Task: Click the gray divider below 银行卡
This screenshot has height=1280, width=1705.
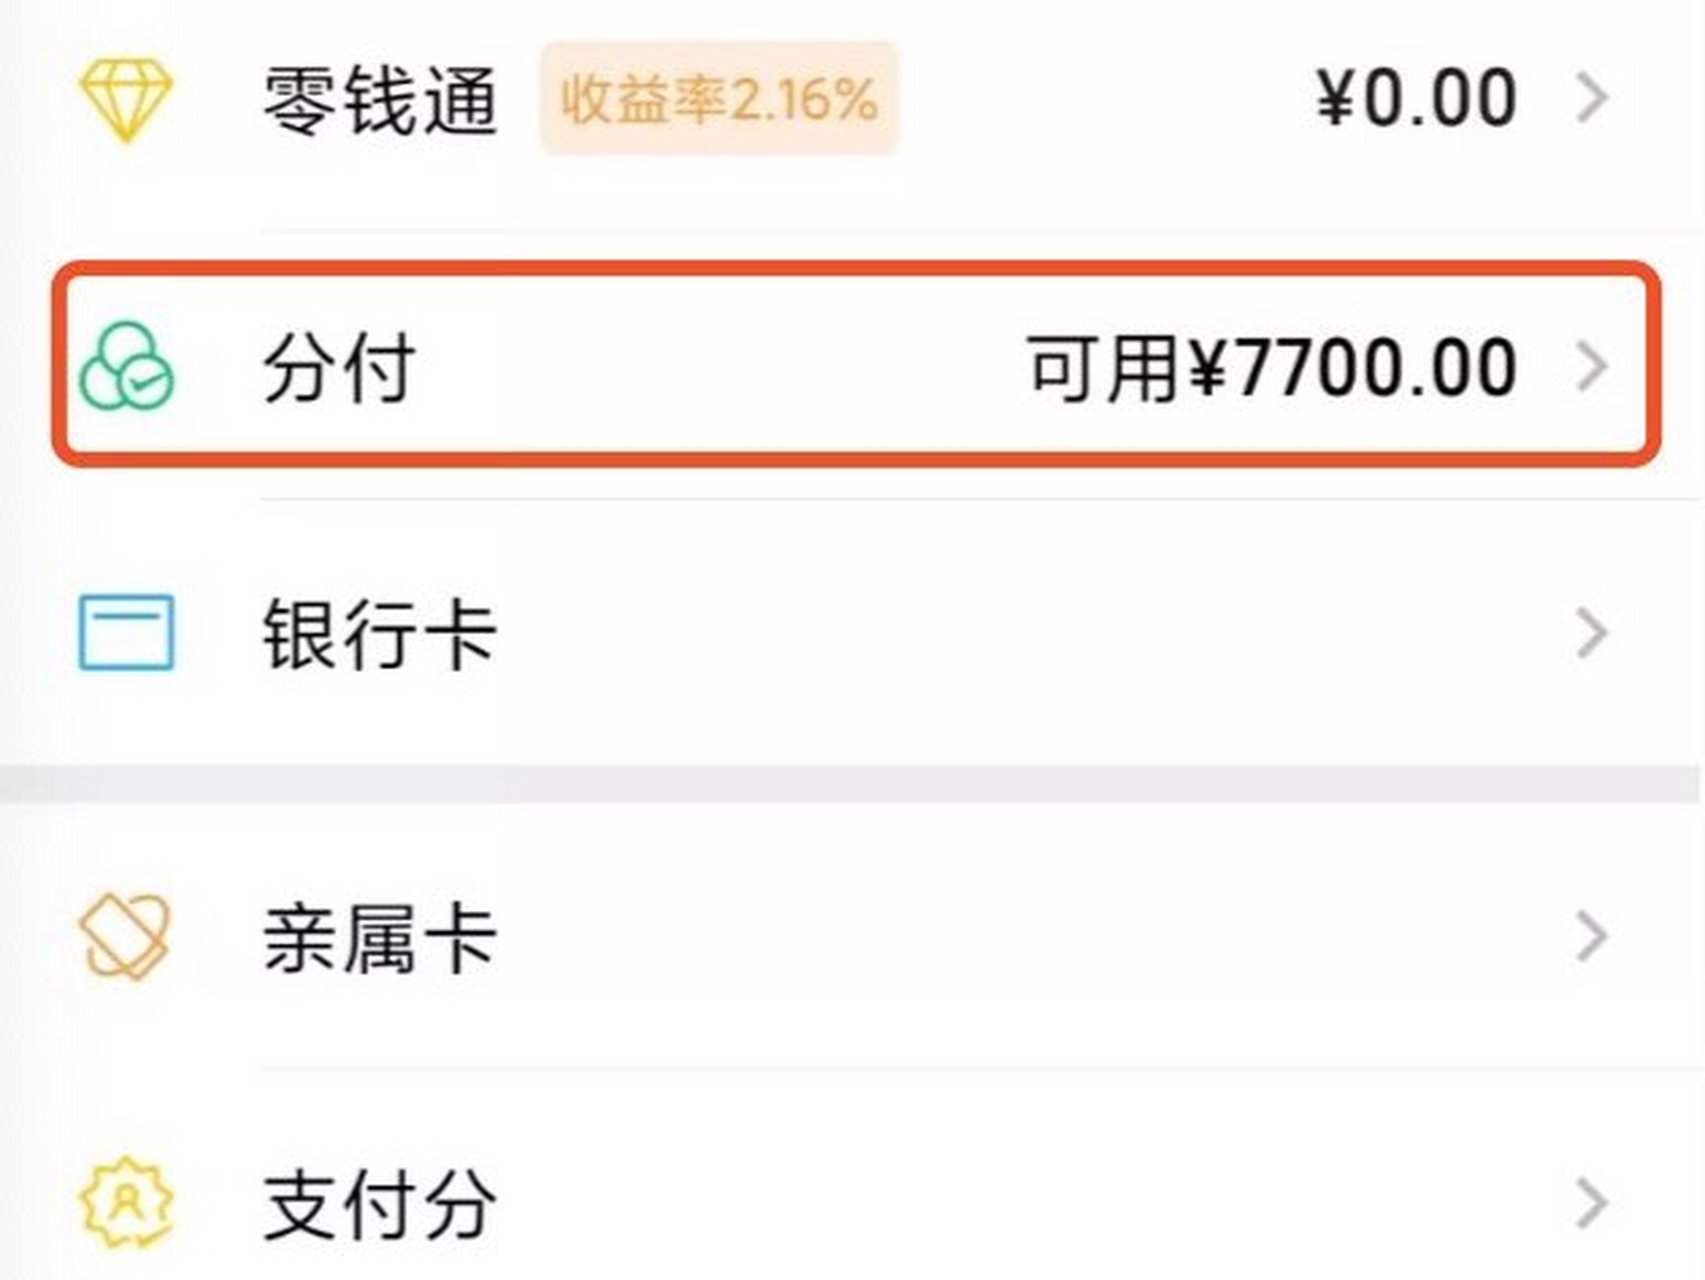Action: click(852, 784)
